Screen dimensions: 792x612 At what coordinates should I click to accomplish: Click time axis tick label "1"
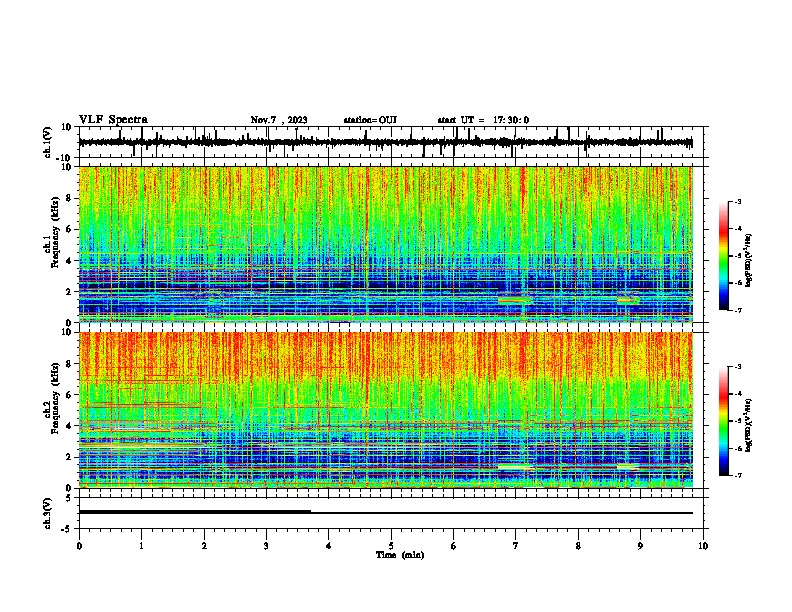pos(141,546)
